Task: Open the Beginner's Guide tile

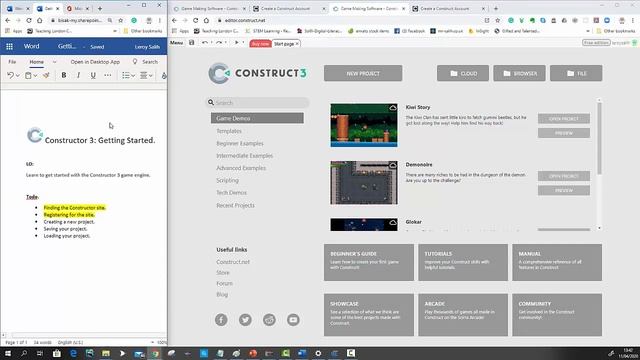Action: [x=369, y=262]
